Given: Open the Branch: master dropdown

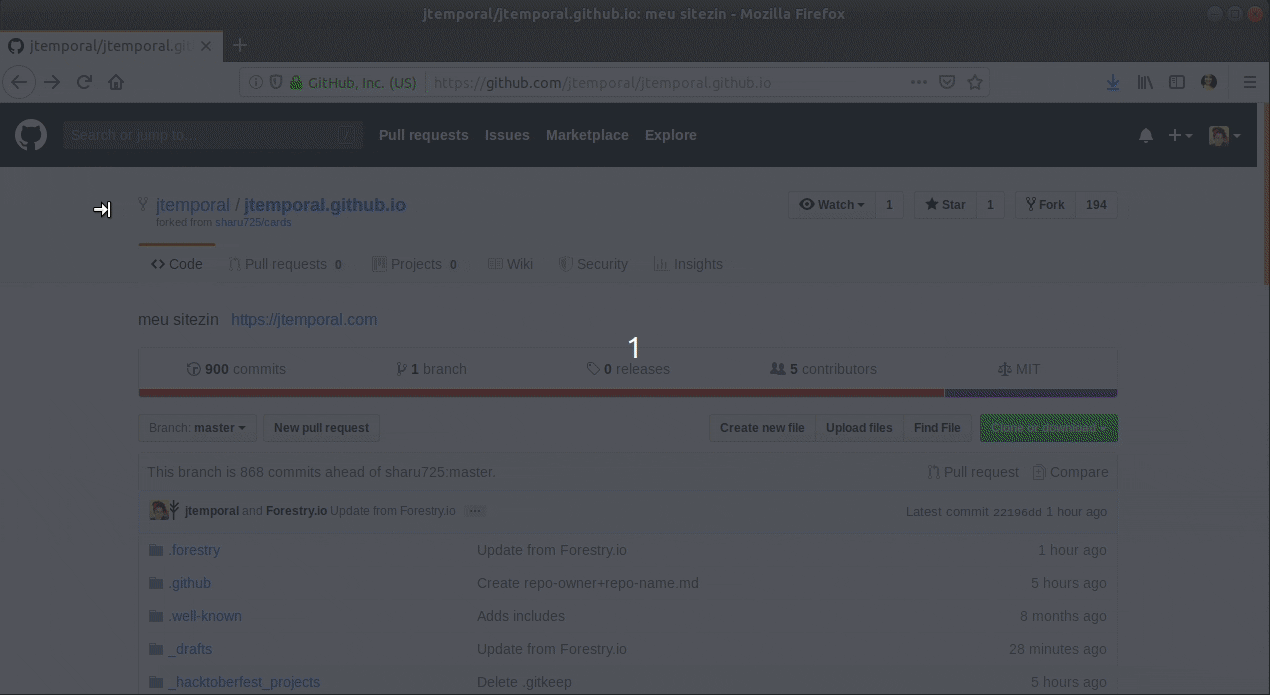Looking at the screenshot, I should click(197, 428).
